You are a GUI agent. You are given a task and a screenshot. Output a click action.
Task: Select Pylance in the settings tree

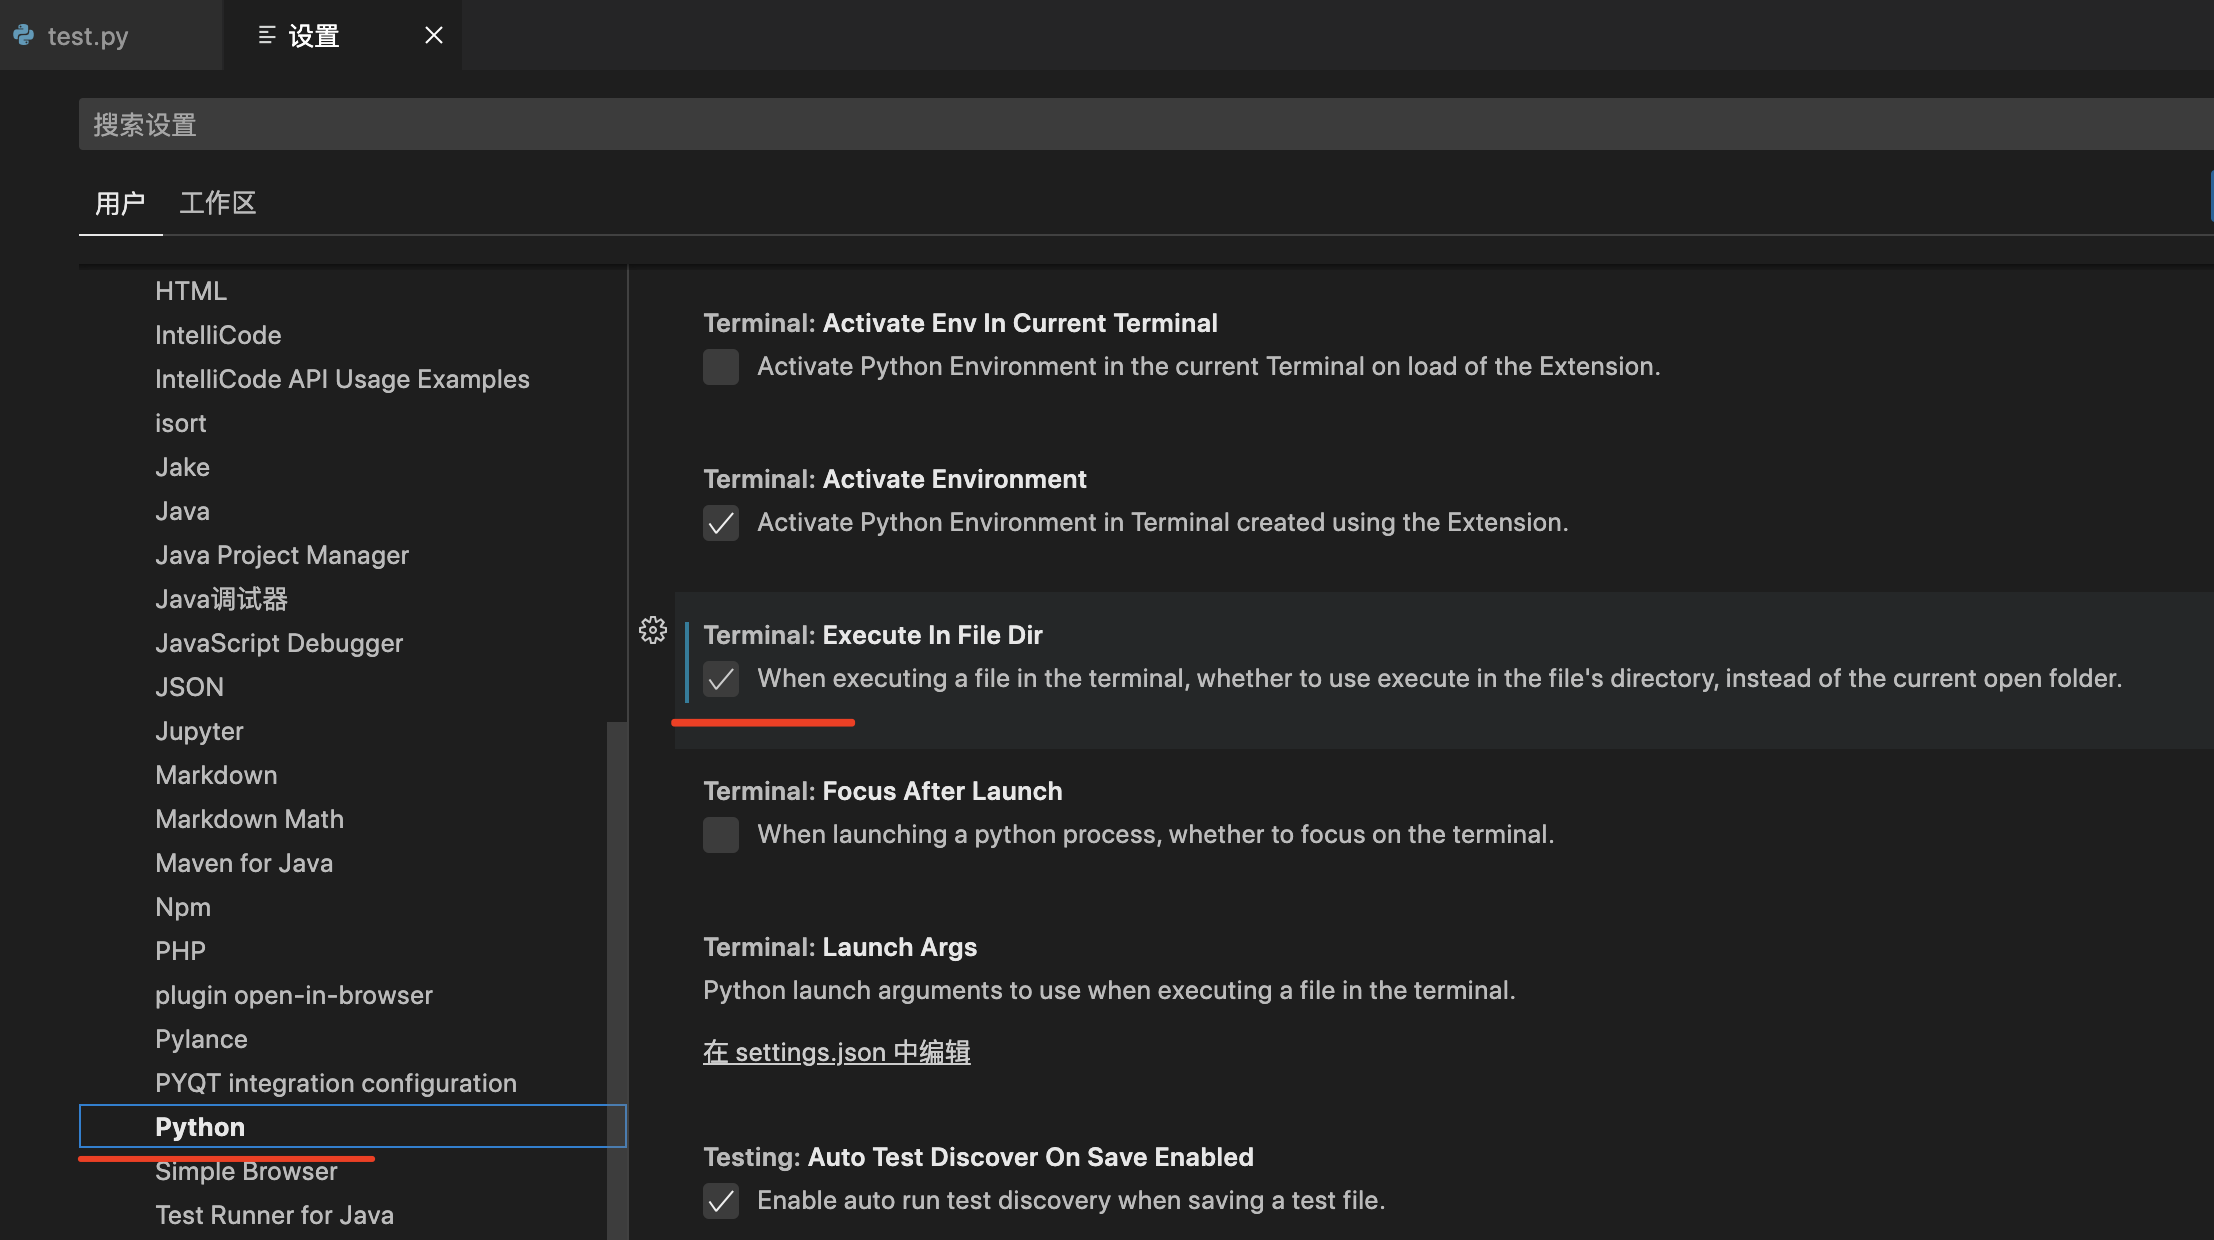point(201,1039)
